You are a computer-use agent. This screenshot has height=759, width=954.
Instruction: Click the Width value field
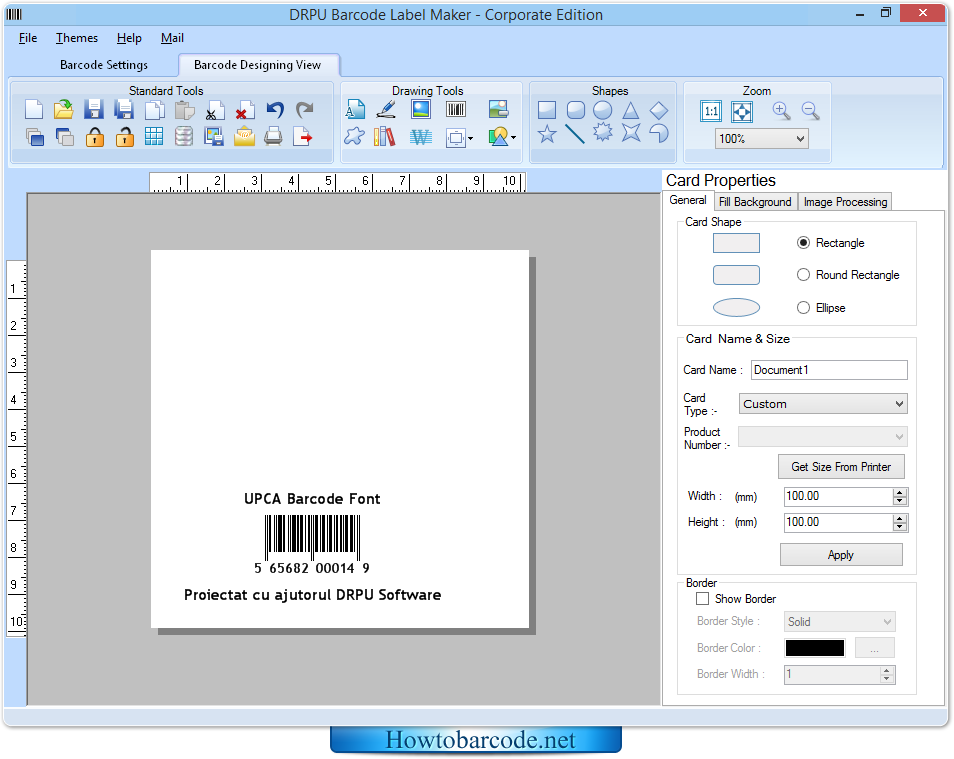pos(838,497)
